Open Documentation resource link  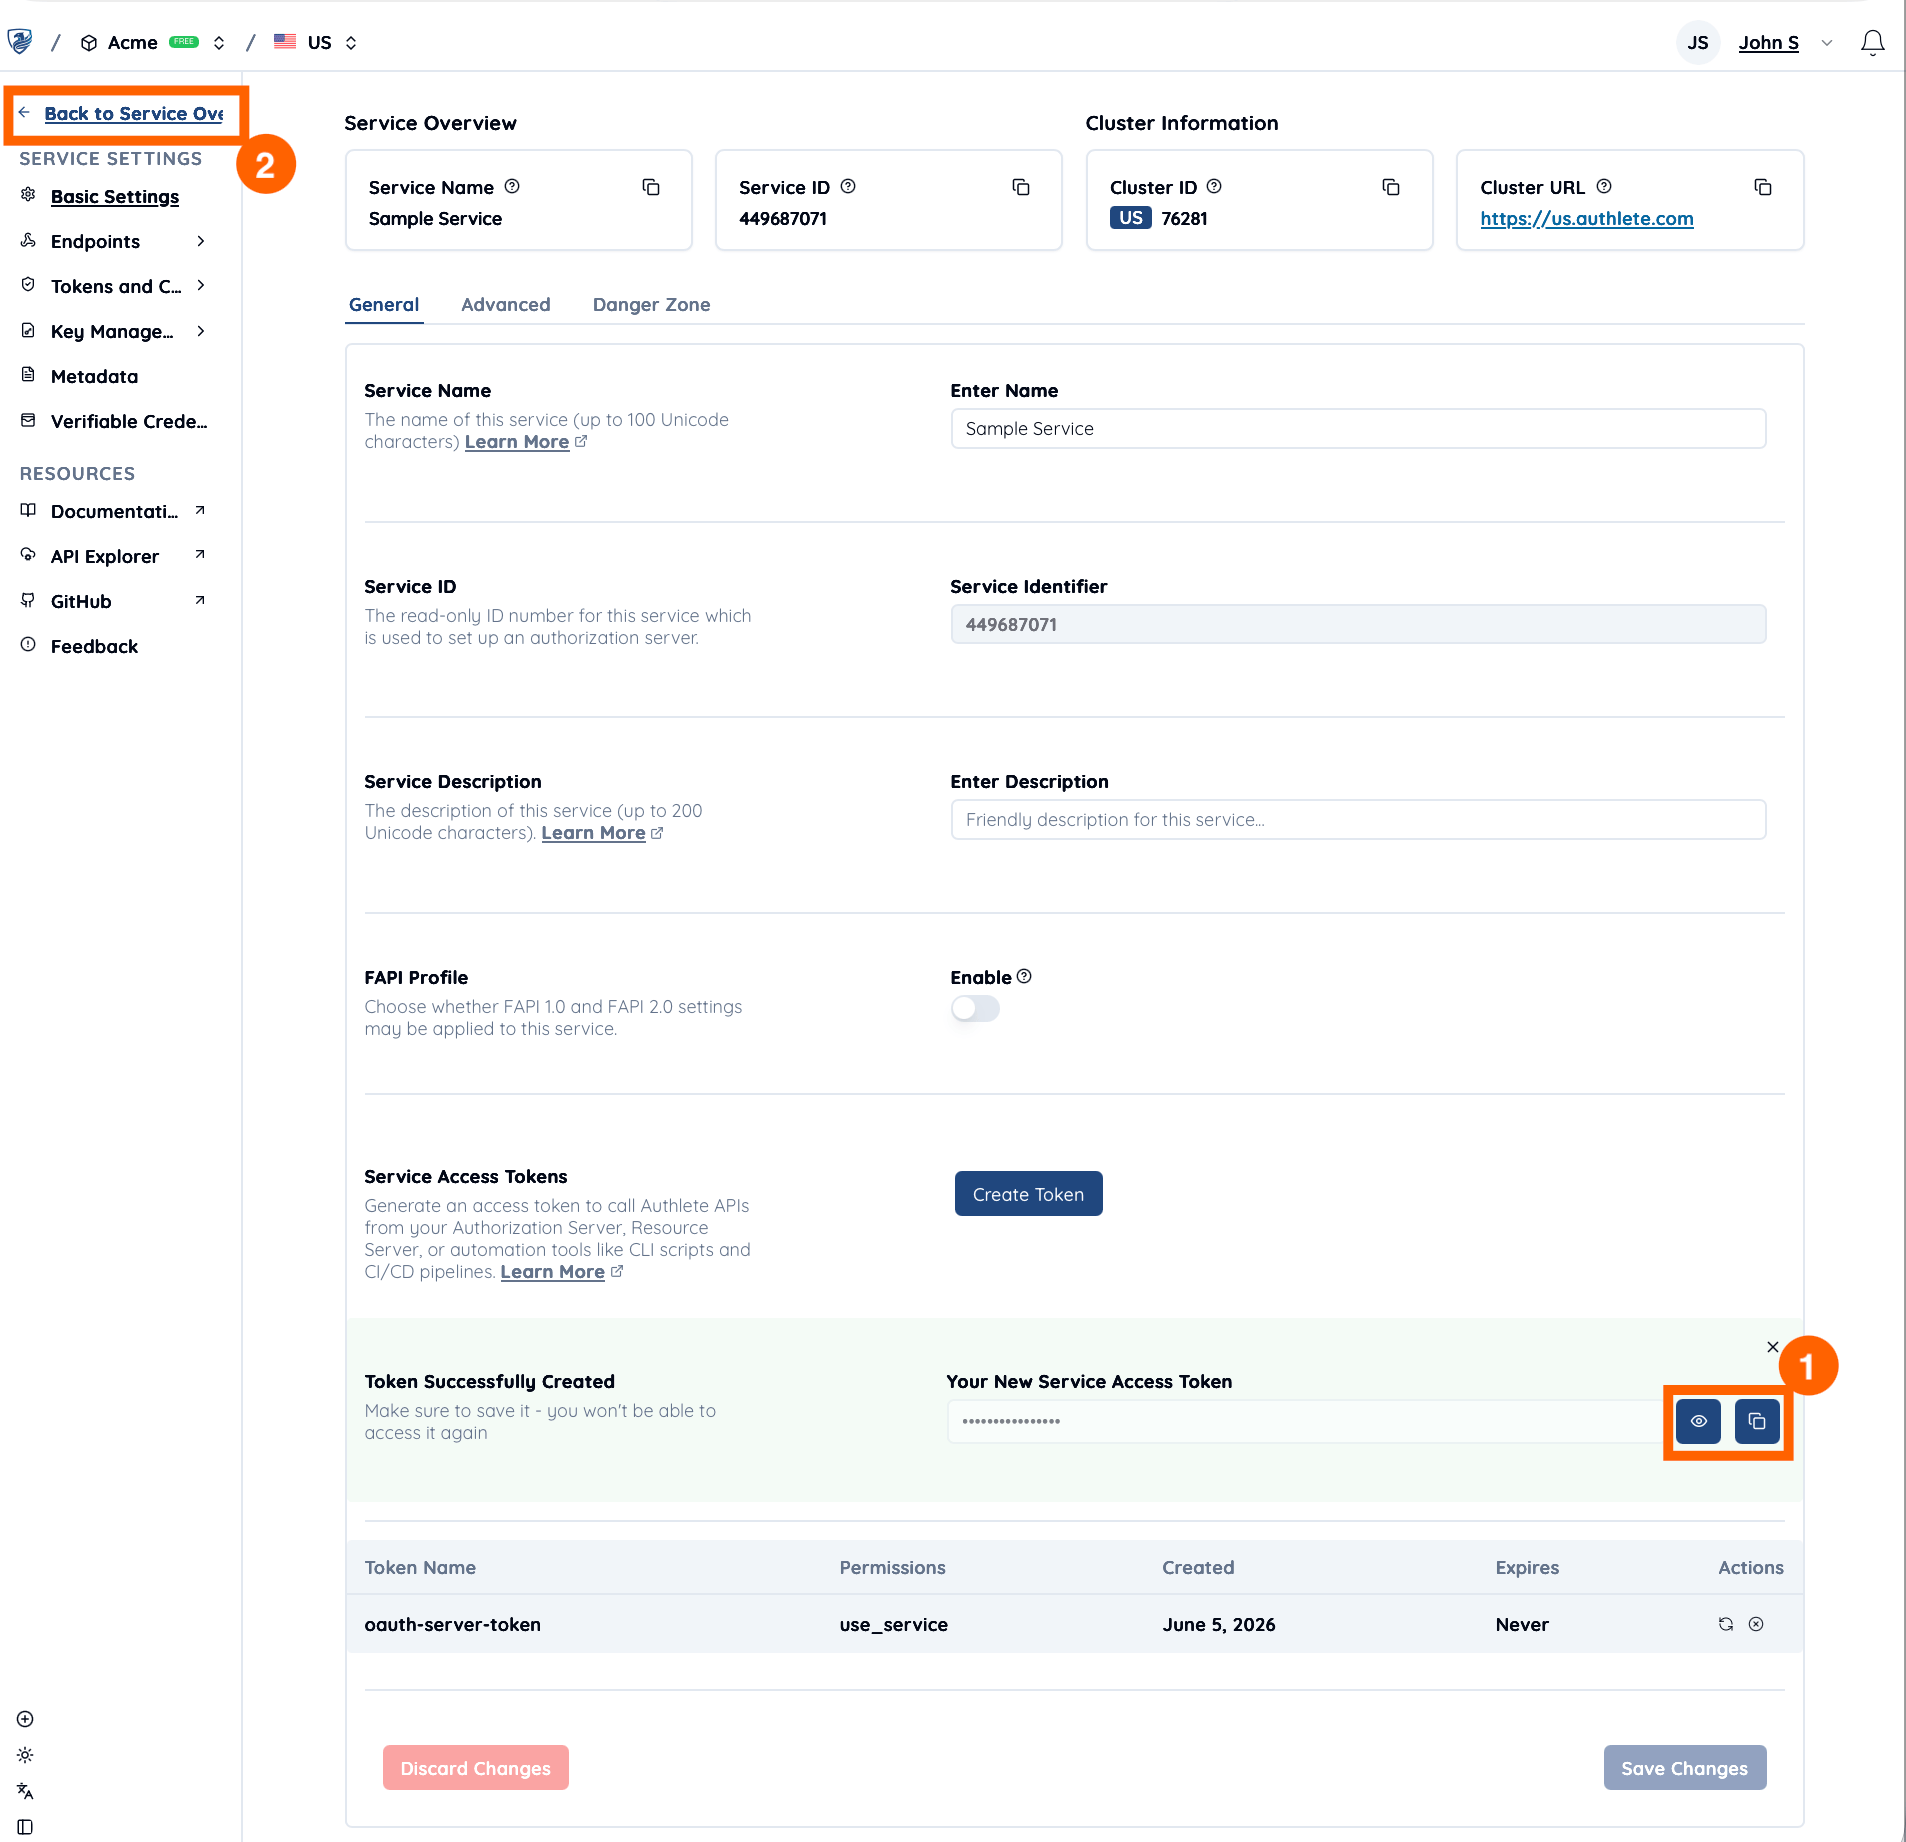pos(114,511)
